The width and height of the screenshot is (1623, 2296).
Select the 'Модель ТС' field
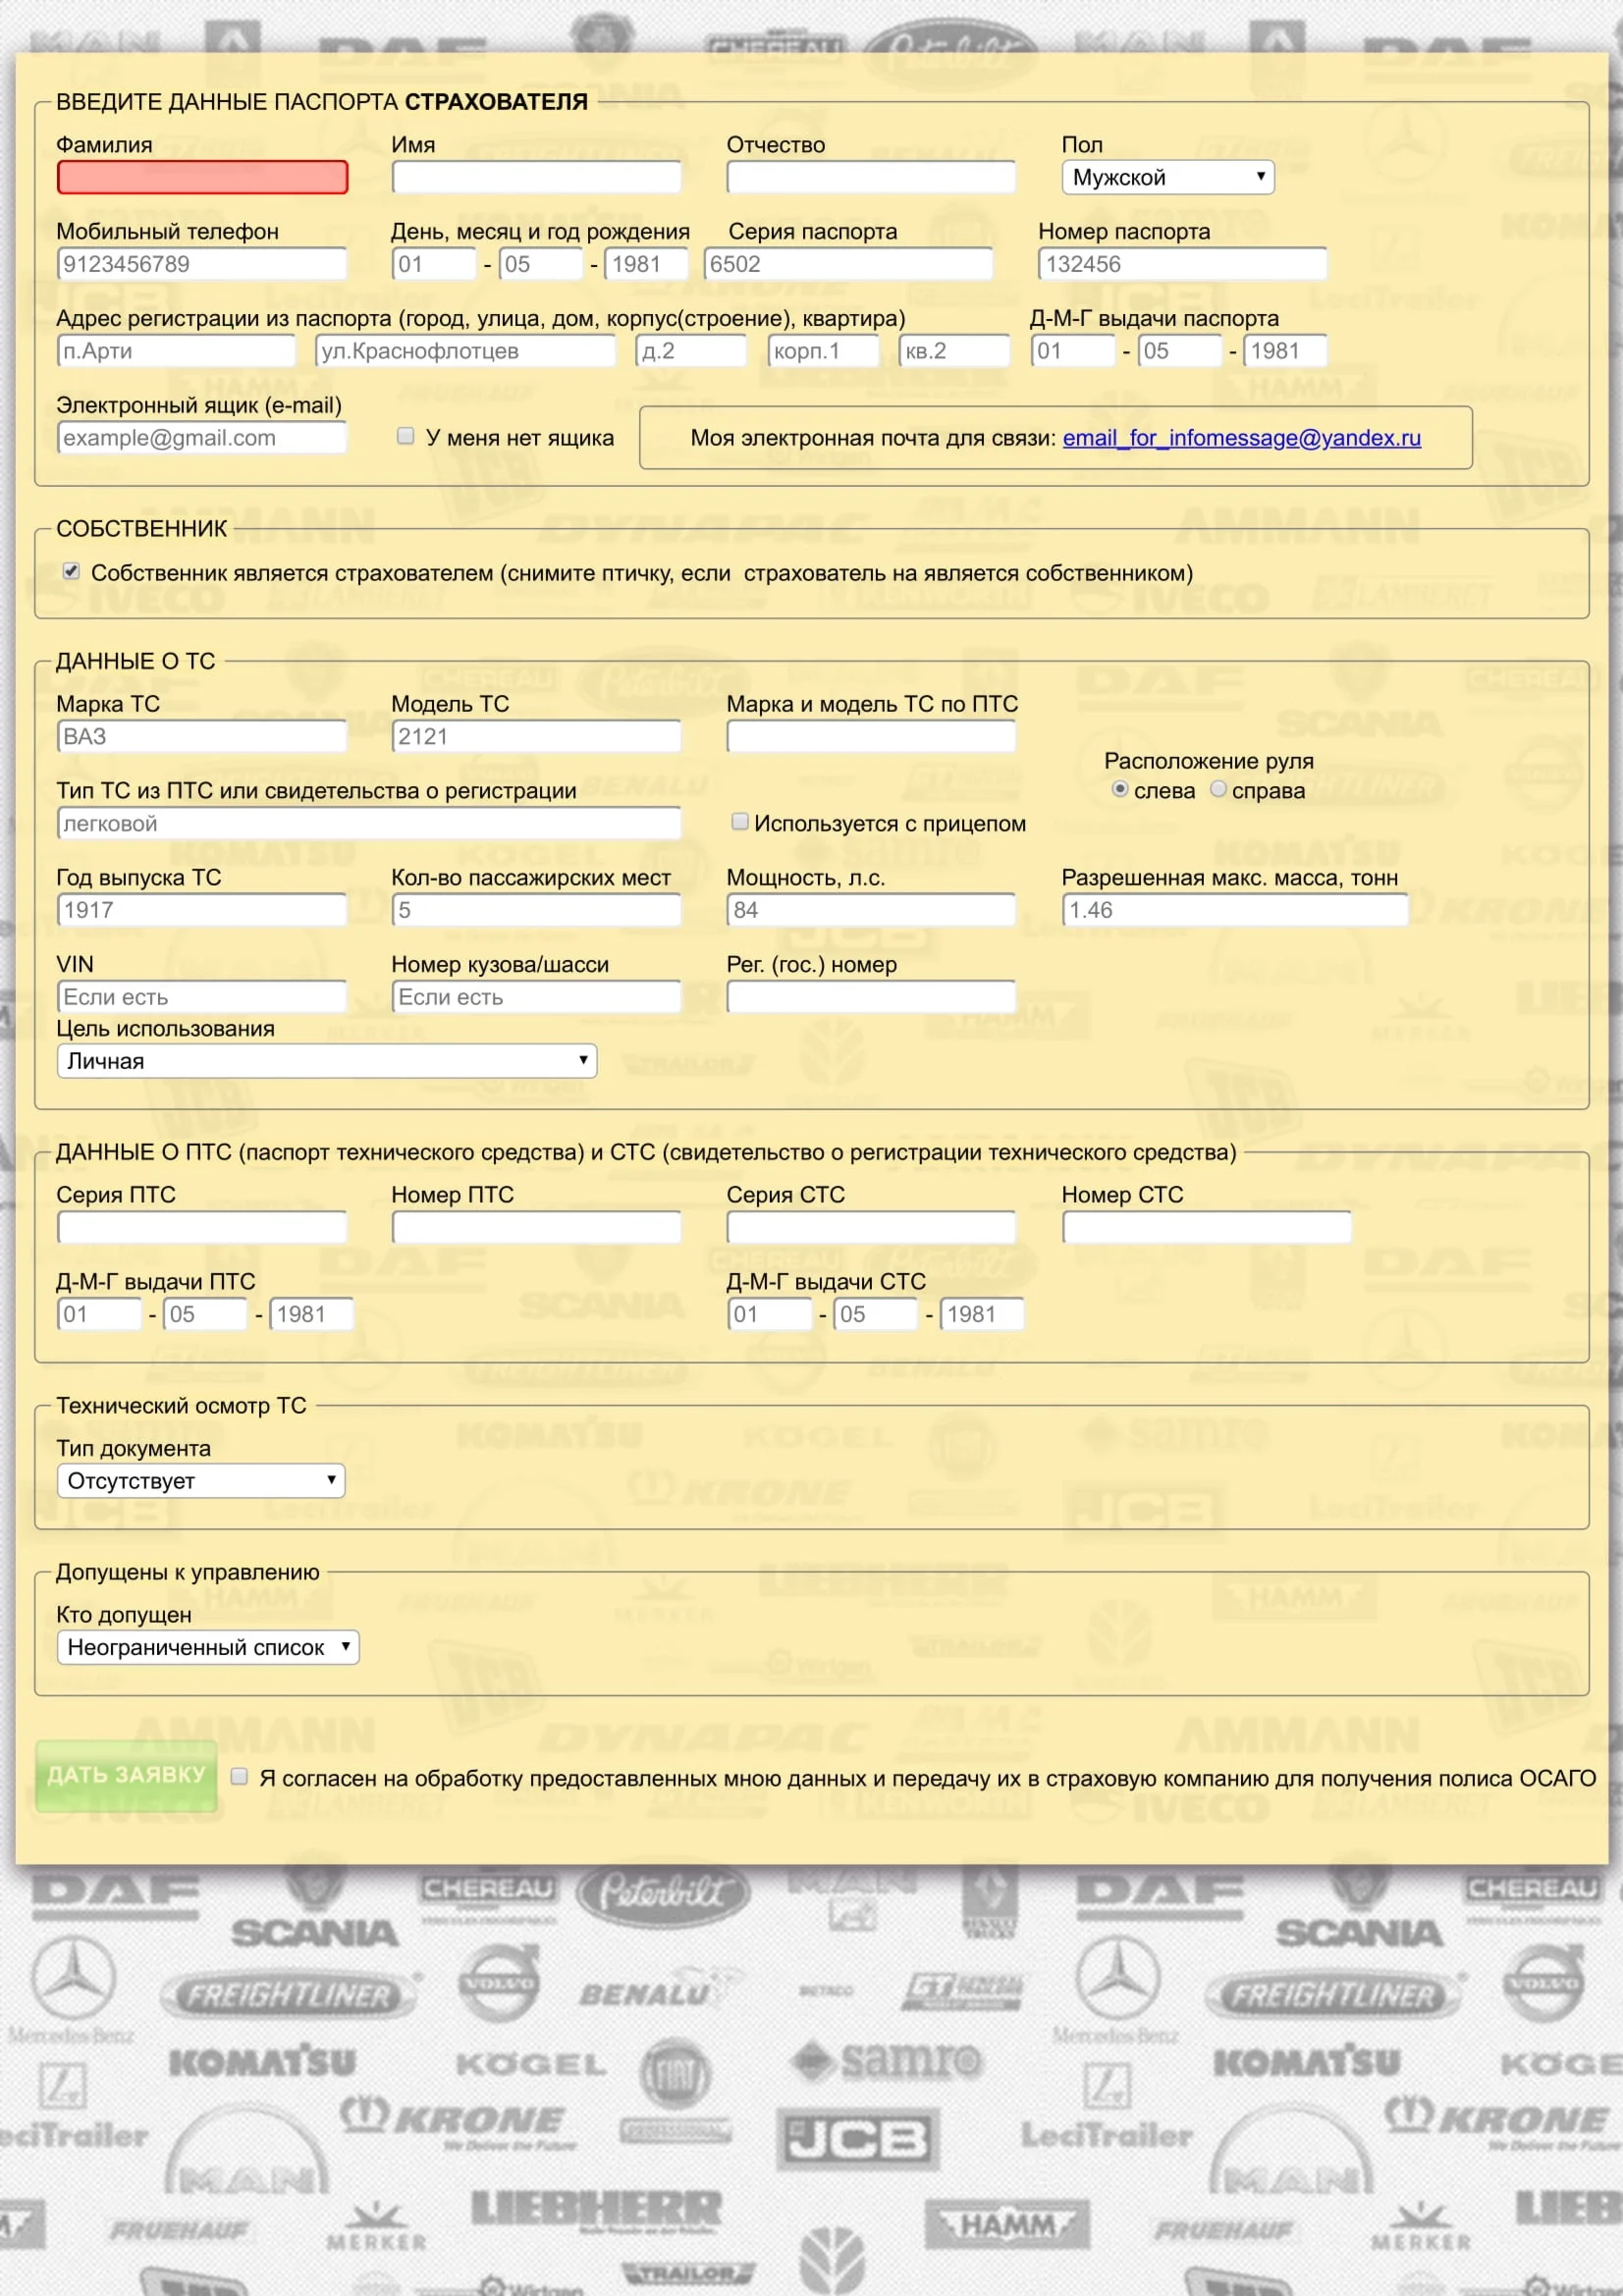coord(537,737)
